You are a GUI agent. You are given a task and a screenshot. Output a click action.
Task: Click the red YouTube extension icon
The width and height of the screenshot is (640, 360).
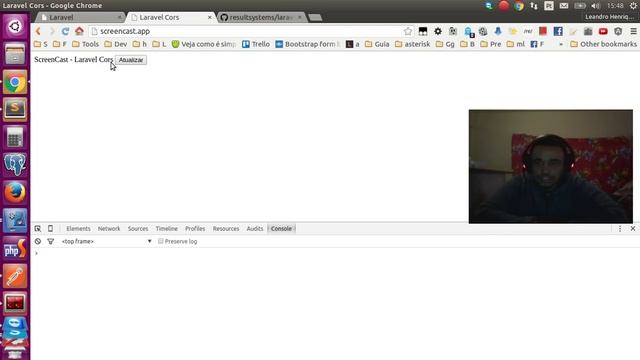tap(603, 31)
